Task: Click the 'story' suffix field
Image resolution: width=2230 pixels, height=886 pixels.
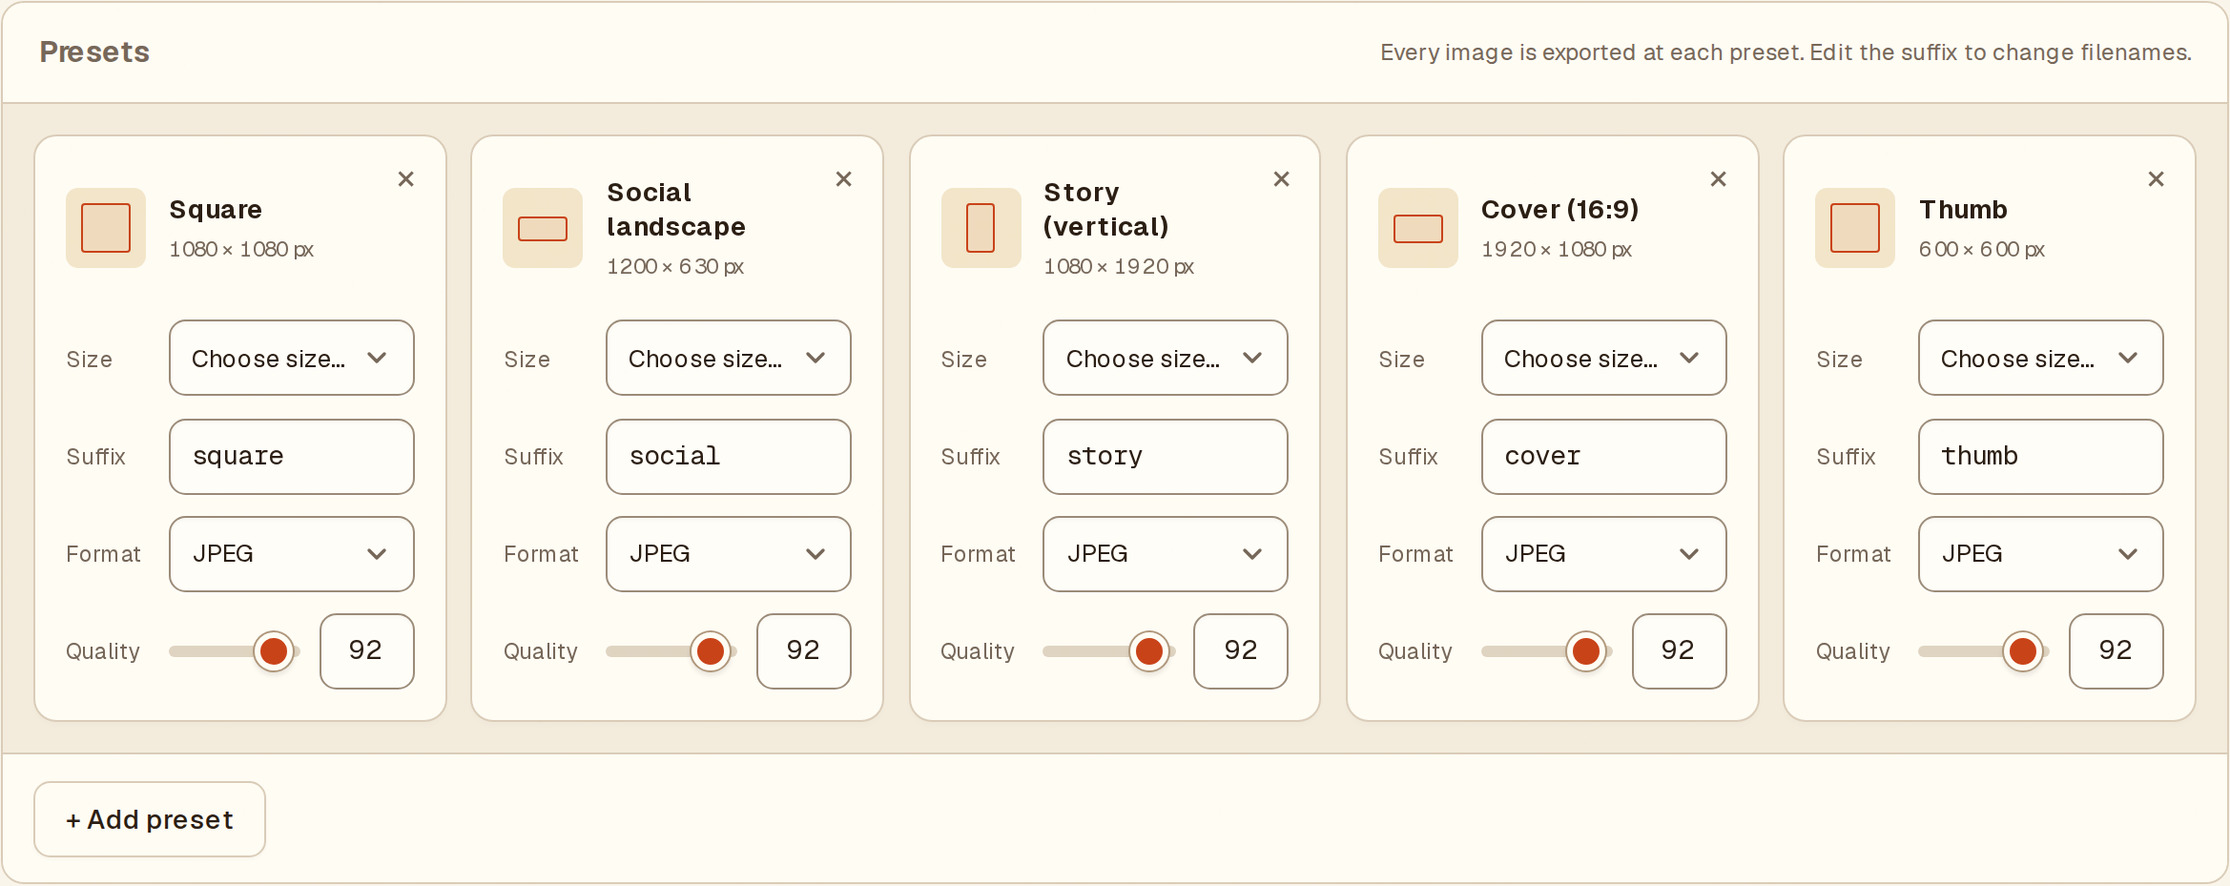Action: click(1165, 456)
